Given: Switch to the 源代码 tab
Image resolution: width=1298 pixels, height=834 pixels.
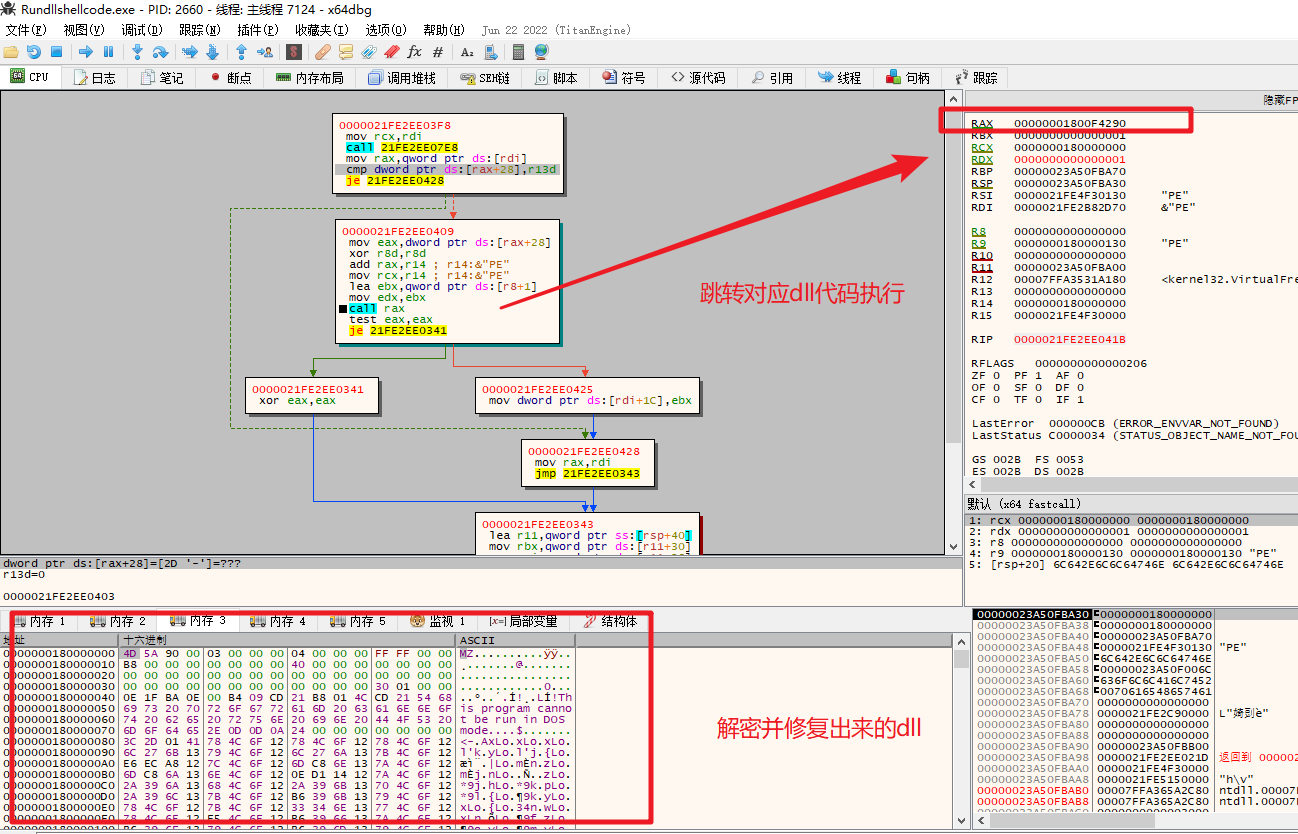Looking at the screenshot, I should point(698,77).
